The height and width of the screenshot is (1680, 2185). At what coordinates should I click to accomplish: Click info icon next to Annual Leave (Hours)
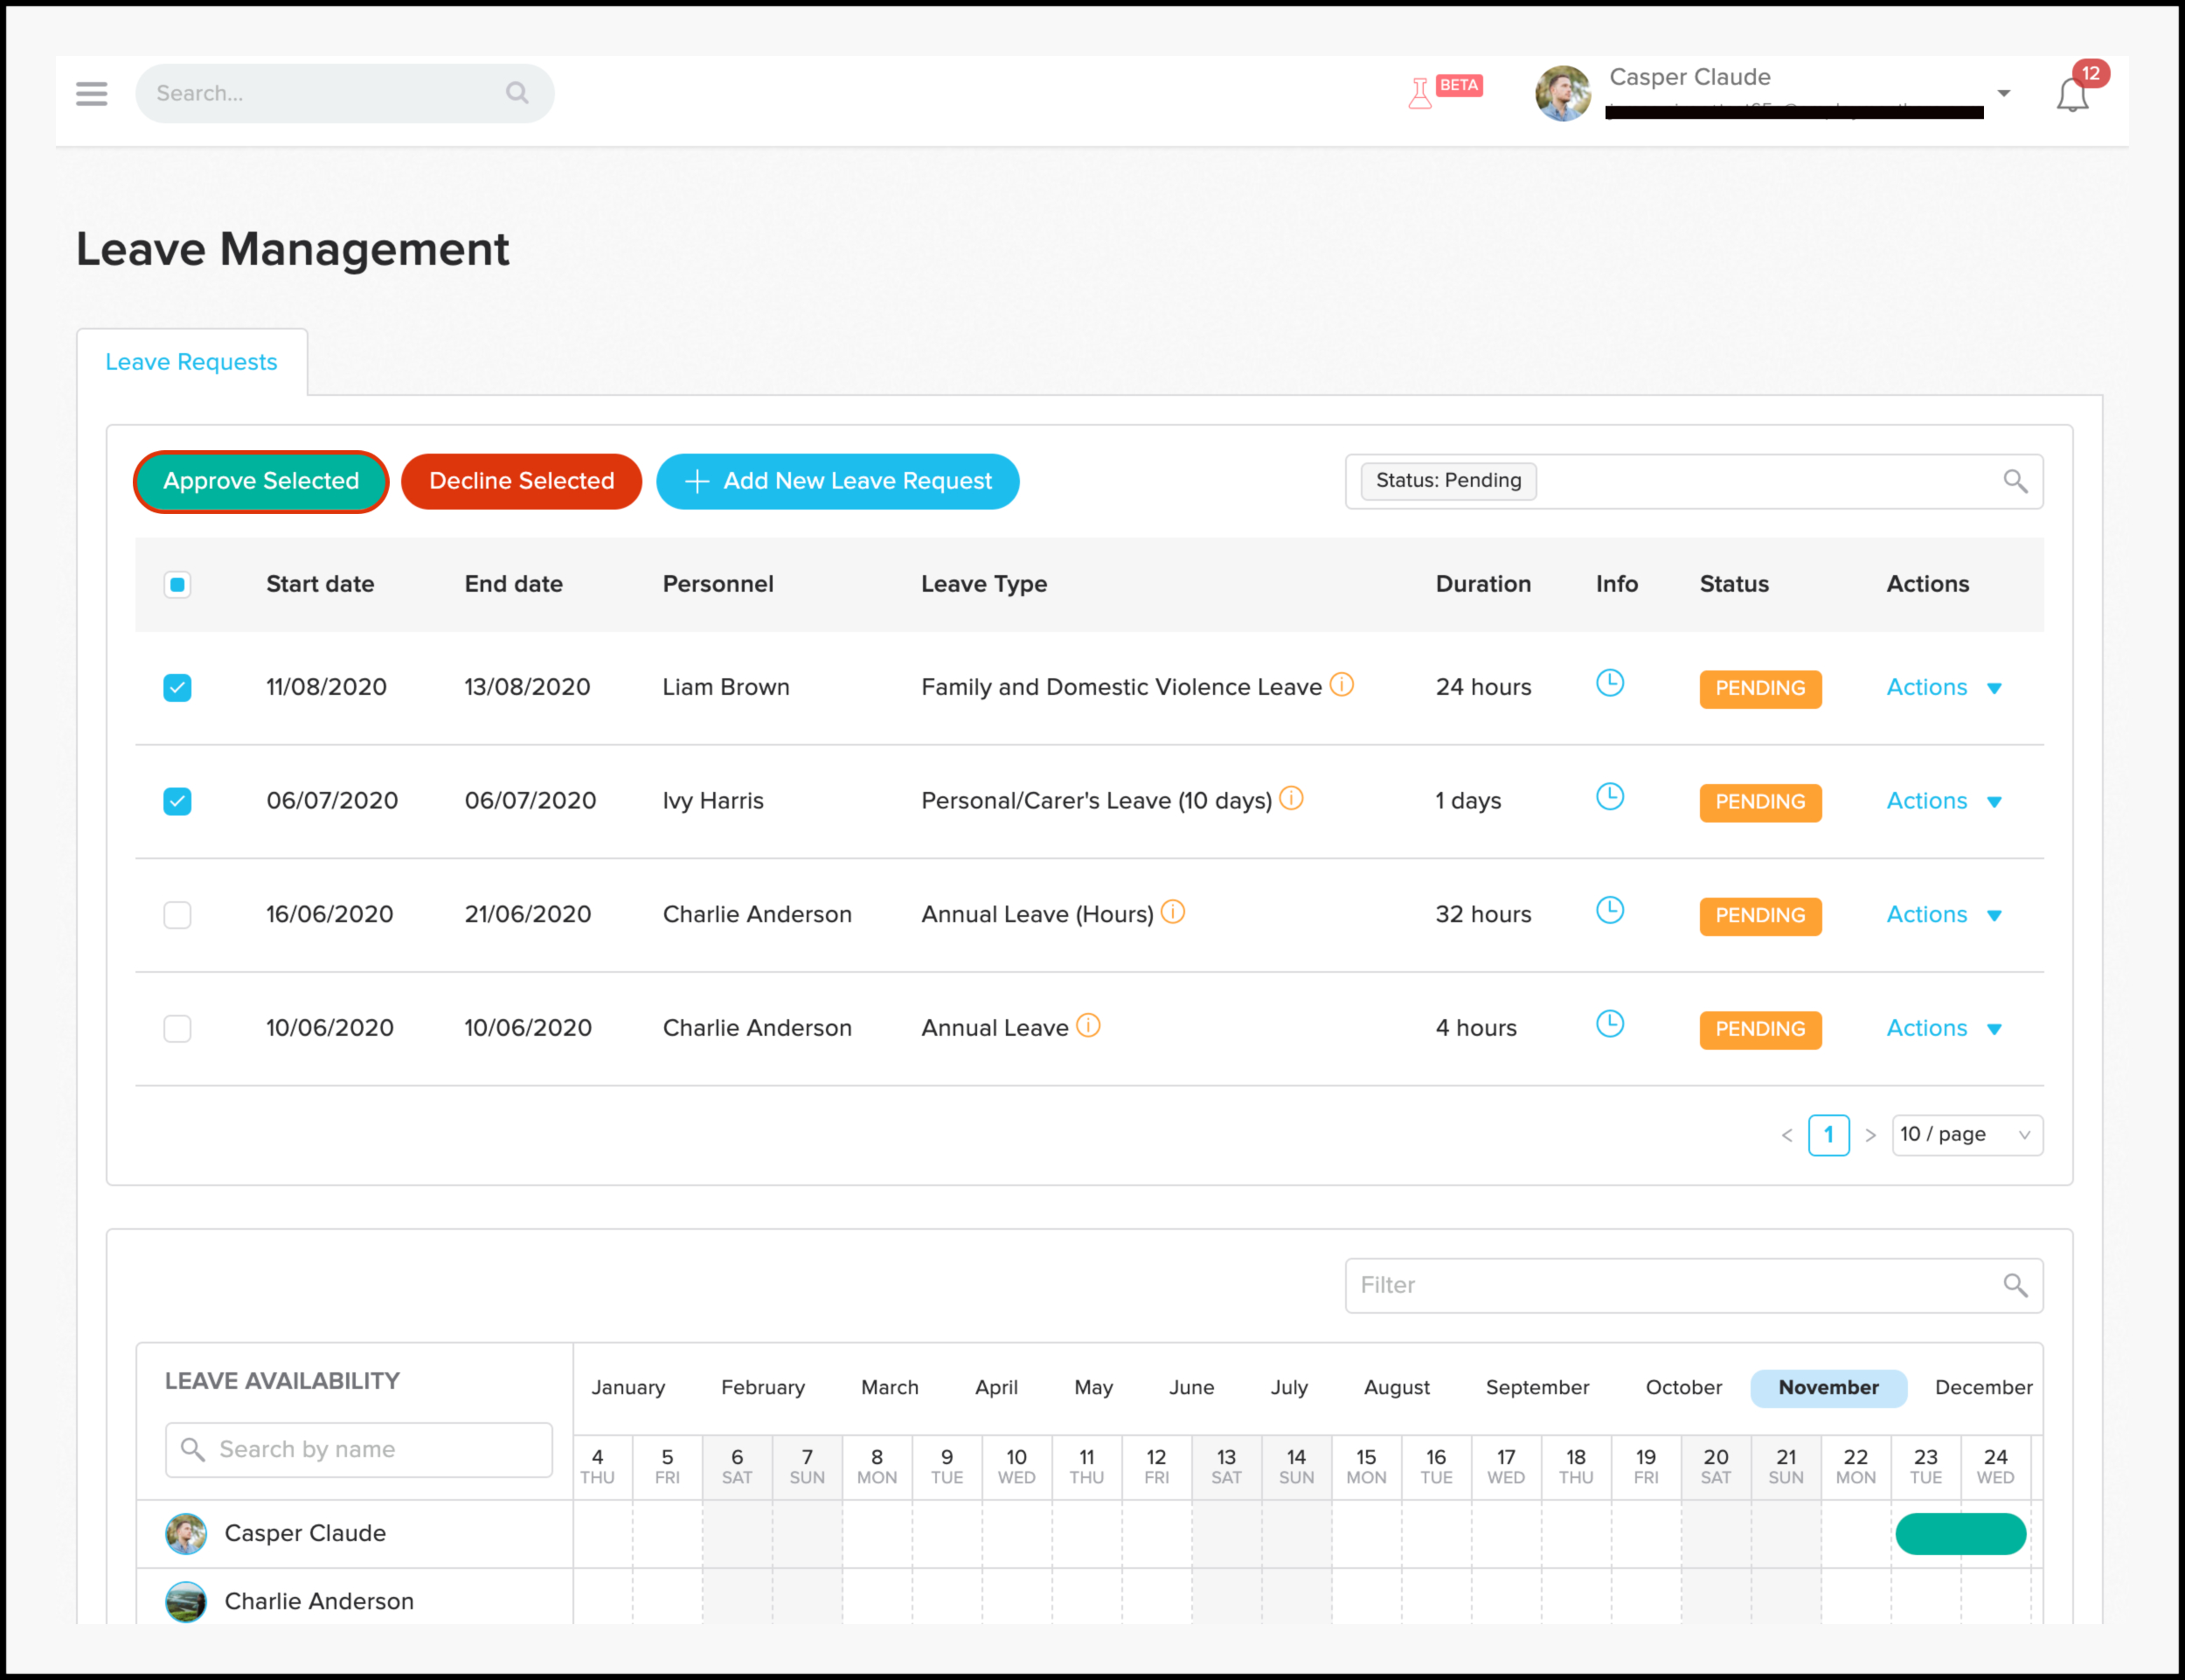point(1173,912)
